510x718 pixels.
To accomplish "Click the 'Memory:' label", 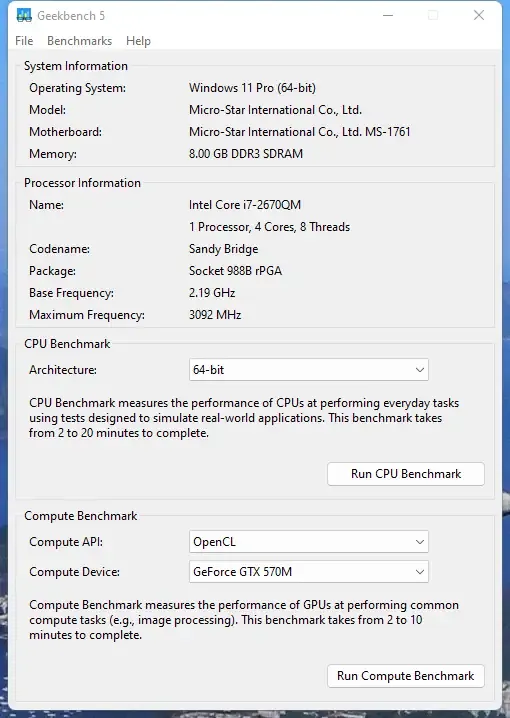I will (53, 154).
